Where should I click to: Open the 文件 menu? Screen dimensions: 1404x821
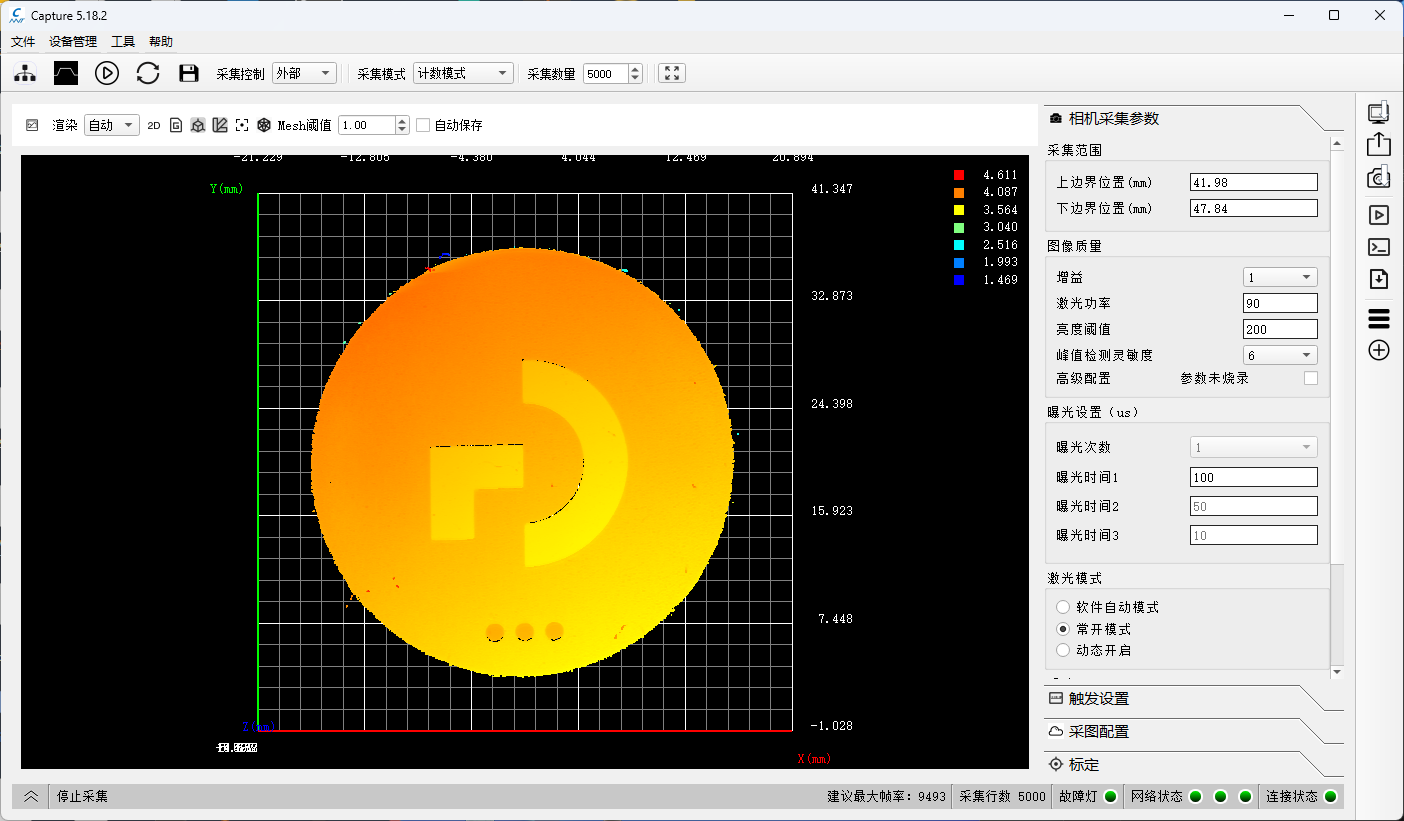[23, 41]
